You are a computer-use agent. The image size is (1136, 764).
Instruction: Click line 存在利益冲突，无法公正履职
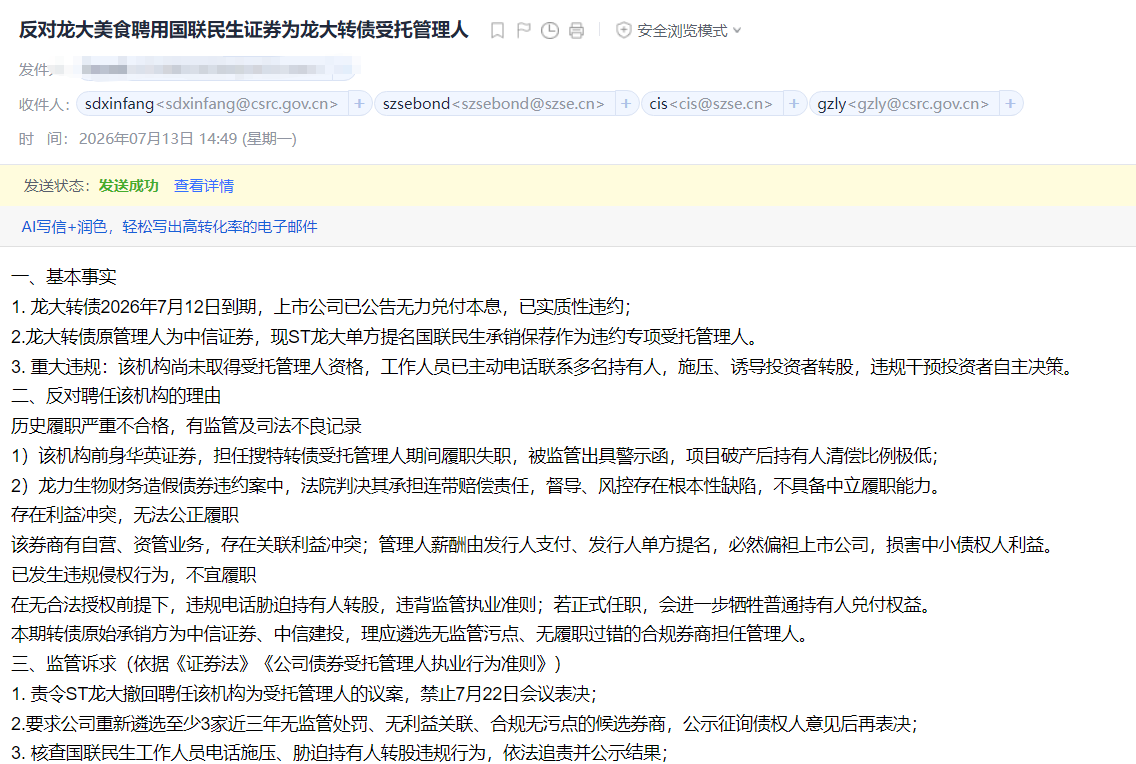pyautogui.click(x=125, y=515)
